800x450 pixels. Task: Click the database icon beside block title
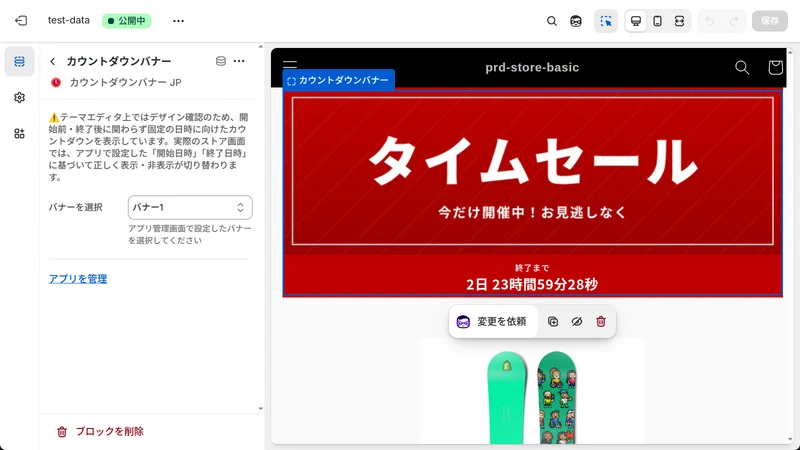tap(221, 61)
